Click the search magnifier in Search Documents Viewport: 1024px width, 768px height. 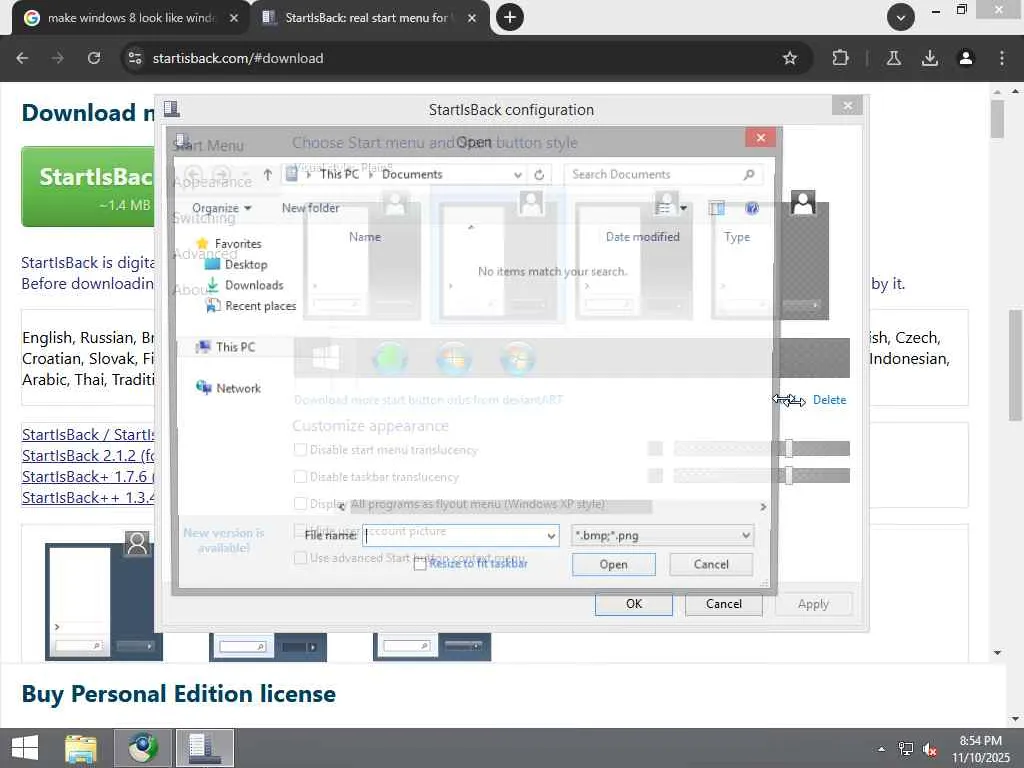pos(749,174)
